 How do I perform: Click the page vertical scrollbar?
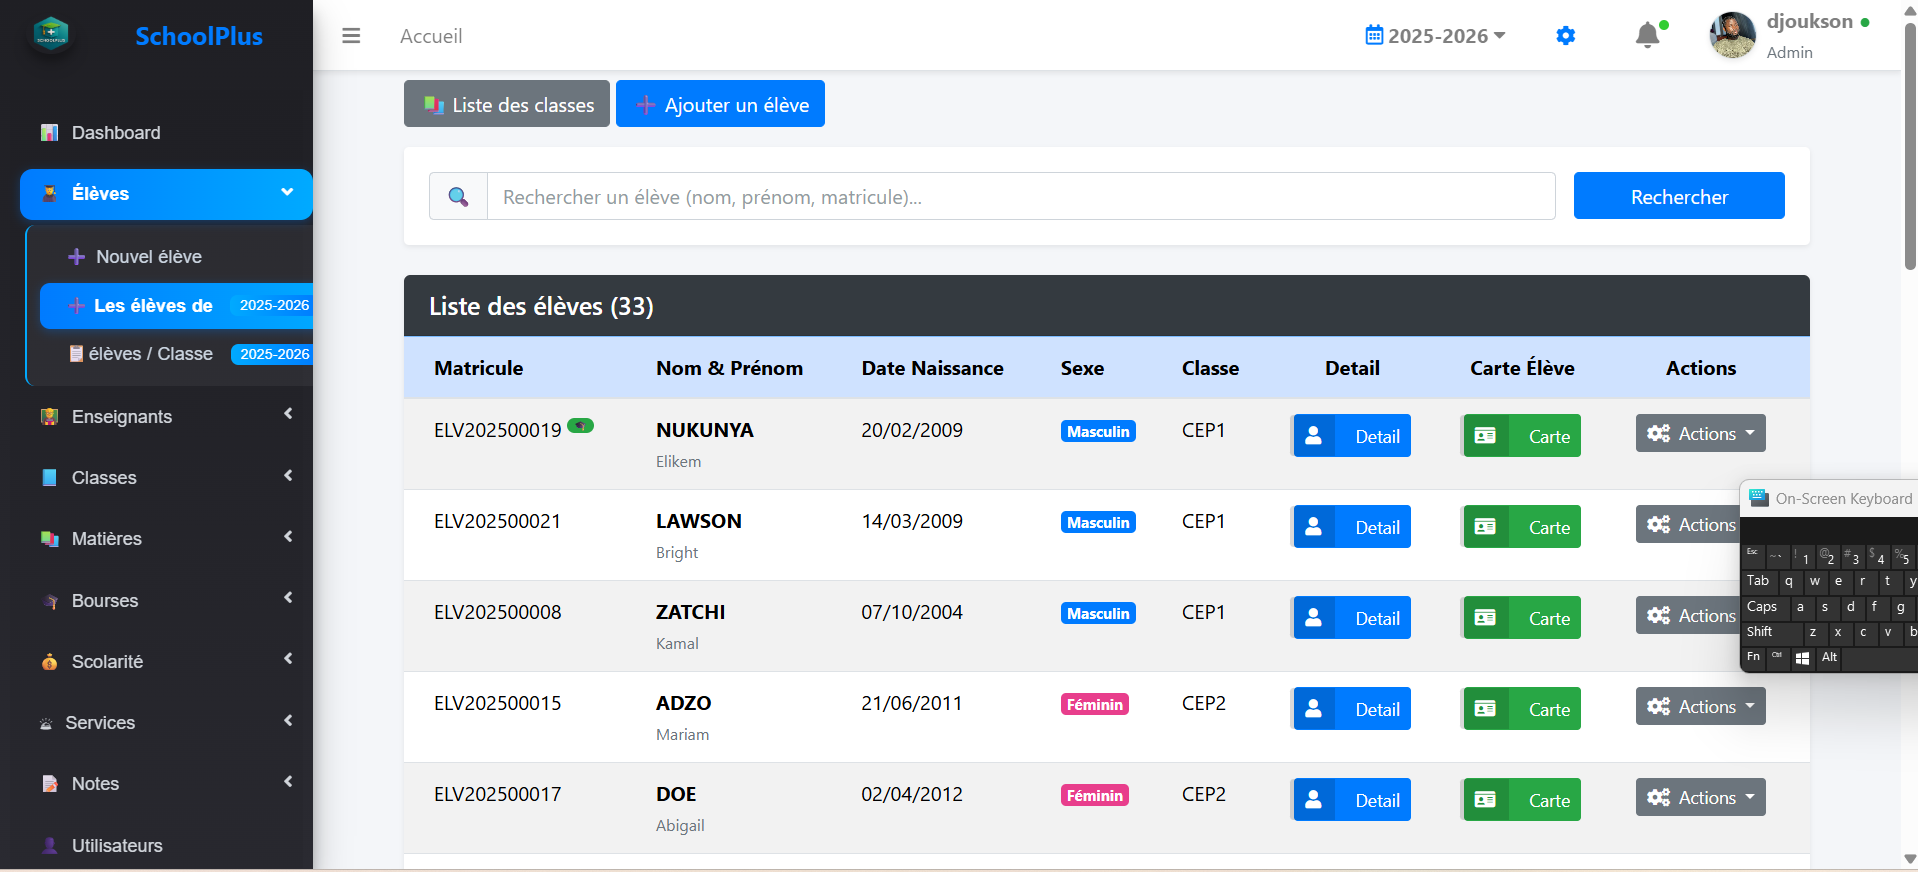pos(1909,150)
